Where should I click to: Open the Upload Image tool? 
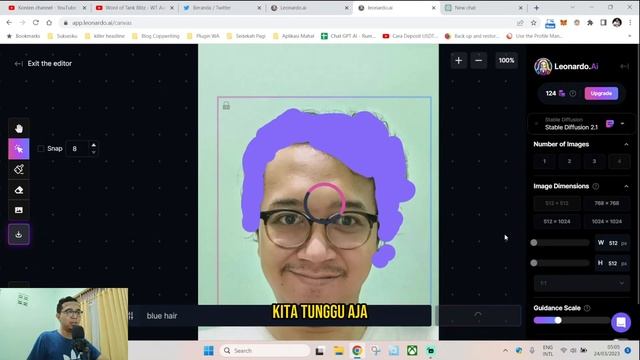coord(19,210)
